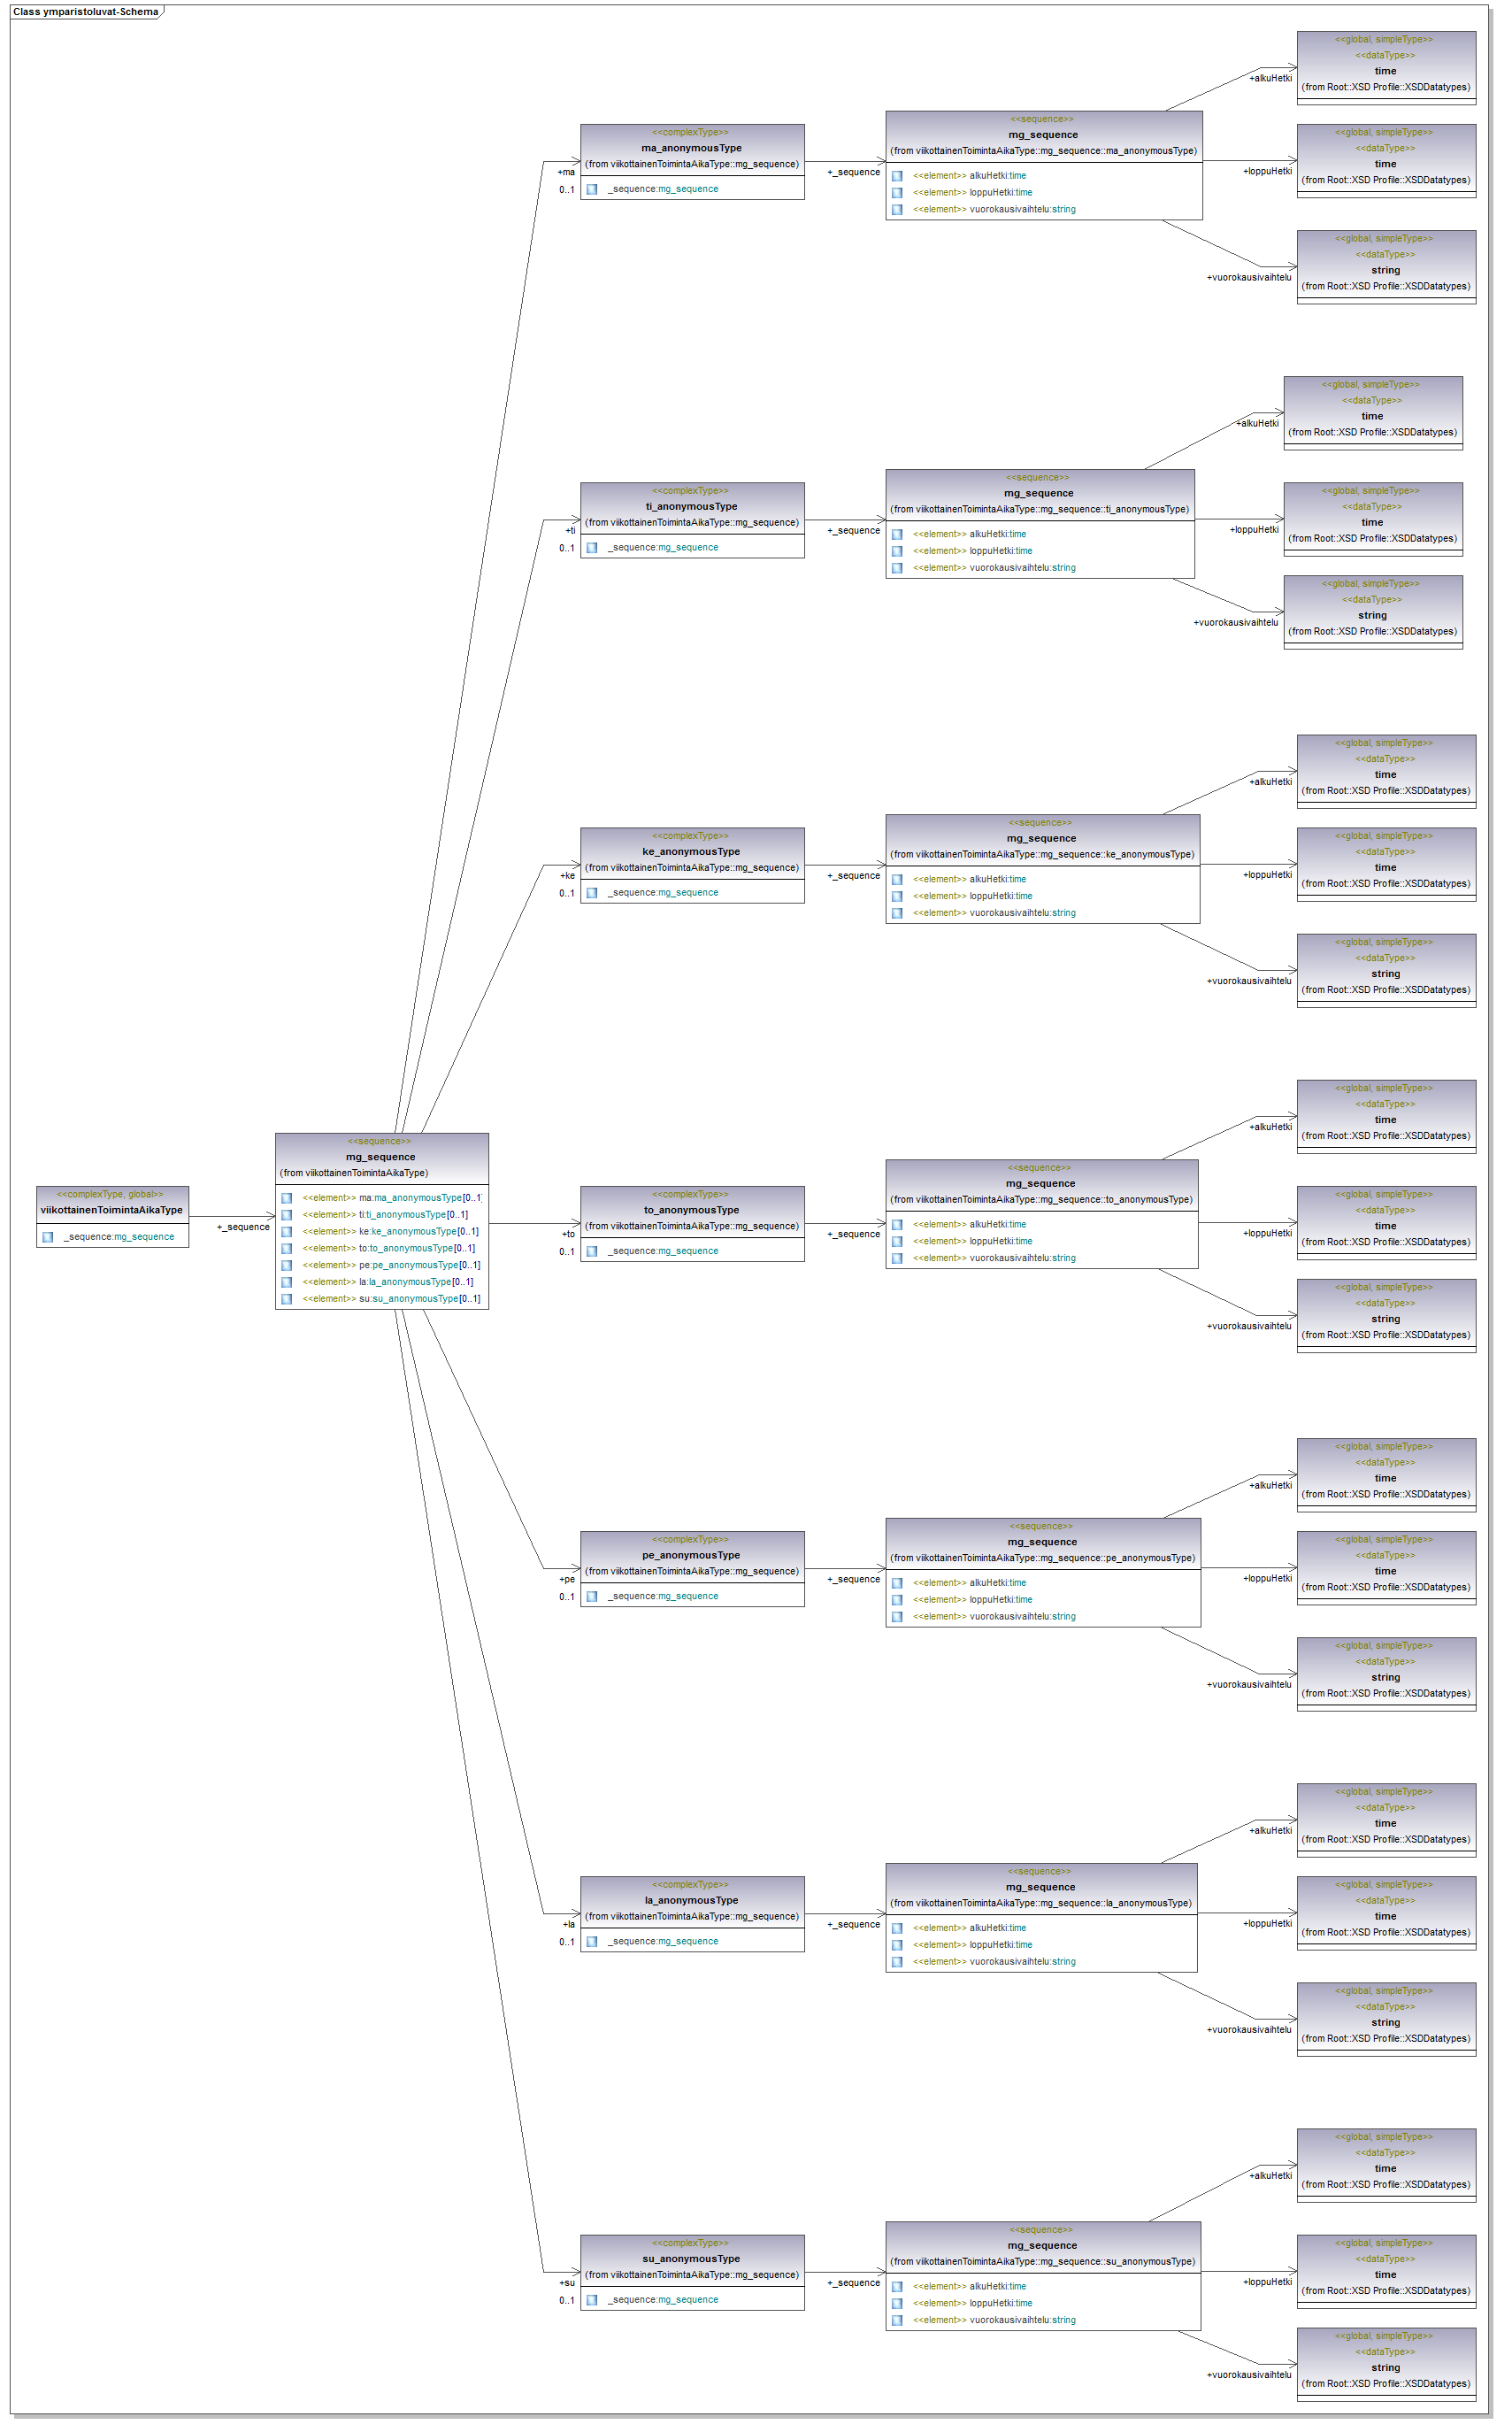Click the icon next to su:su_anonymousType element
1512x2432 pixels.
pyautogui.click(x=286, y=1299)
